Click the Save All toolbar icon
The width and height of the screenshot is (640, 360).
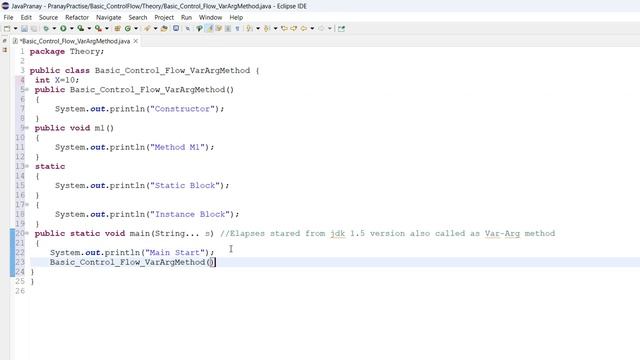(33, 29)
